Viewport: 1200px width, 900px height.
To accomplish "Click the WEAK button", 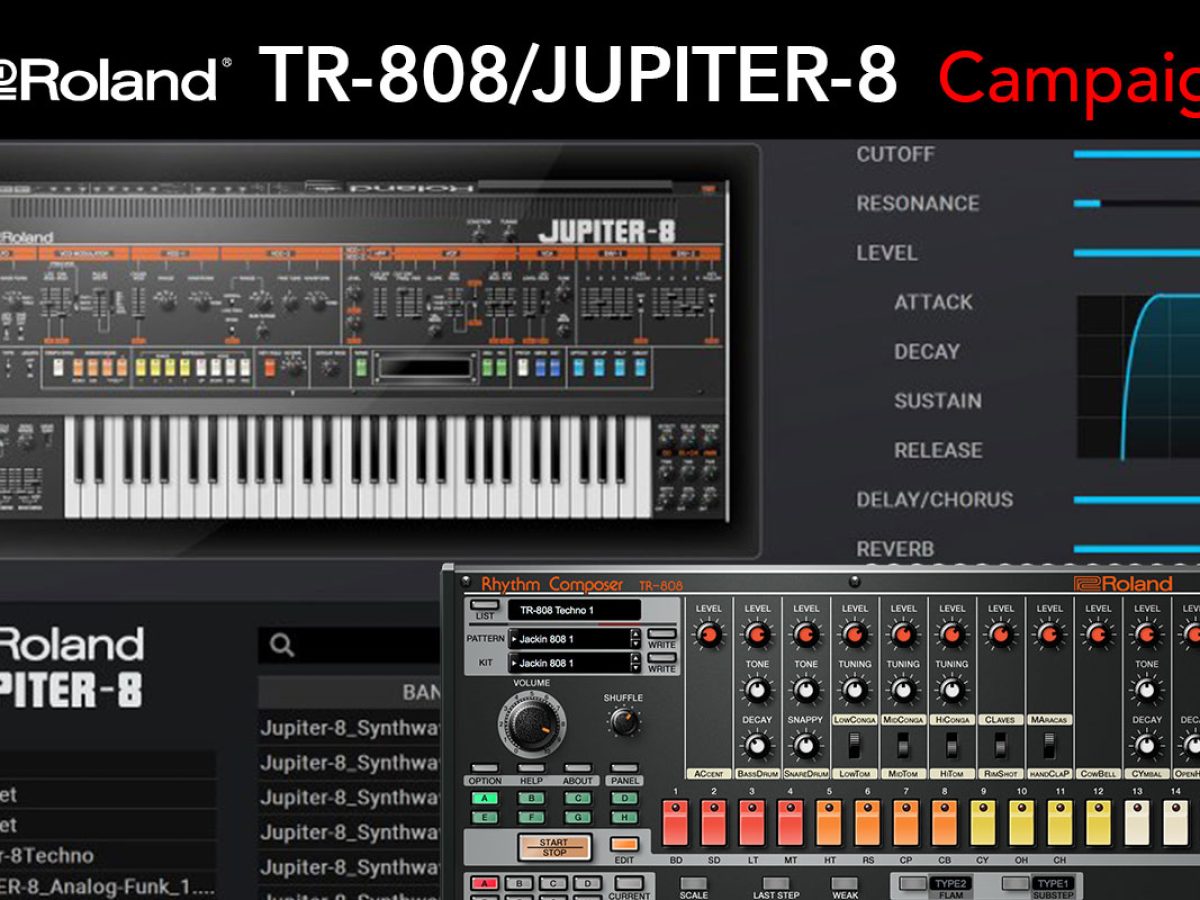I will (x=845, y=884).
